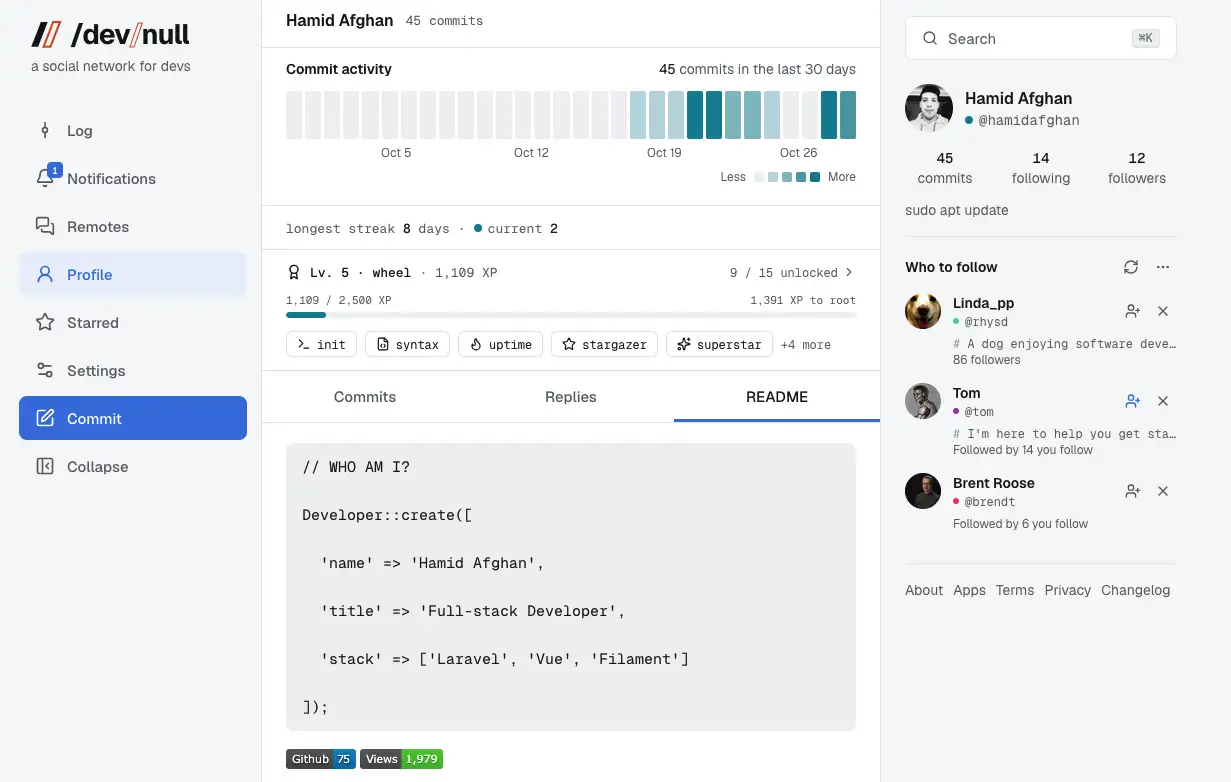The height and width of the screenshot is (782, 1231).
Task: Switch to the Commits tab
Action: click(365, 397)
